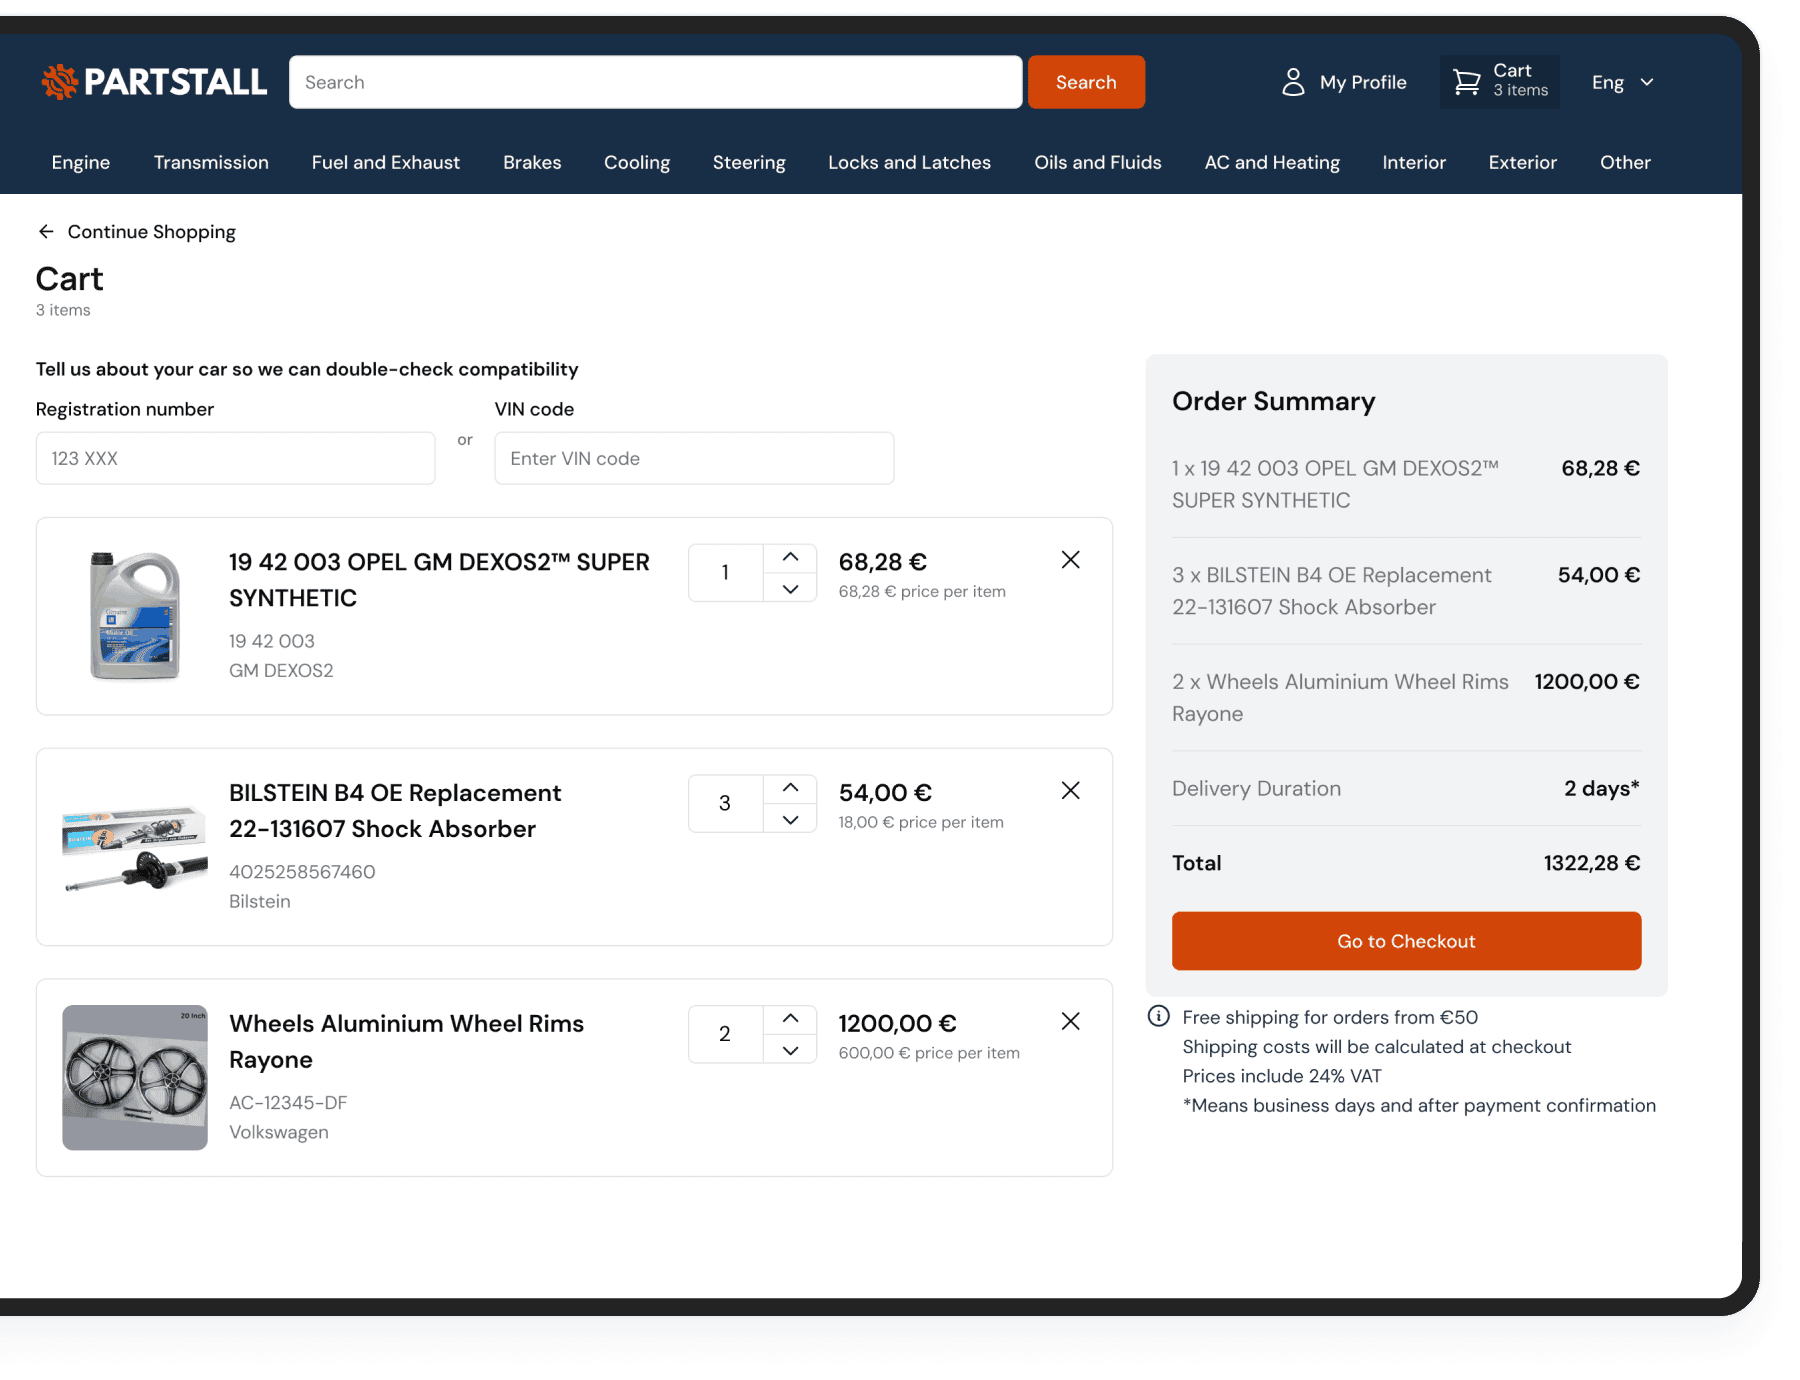Click the Bilstein brand label

coord(260,901)
